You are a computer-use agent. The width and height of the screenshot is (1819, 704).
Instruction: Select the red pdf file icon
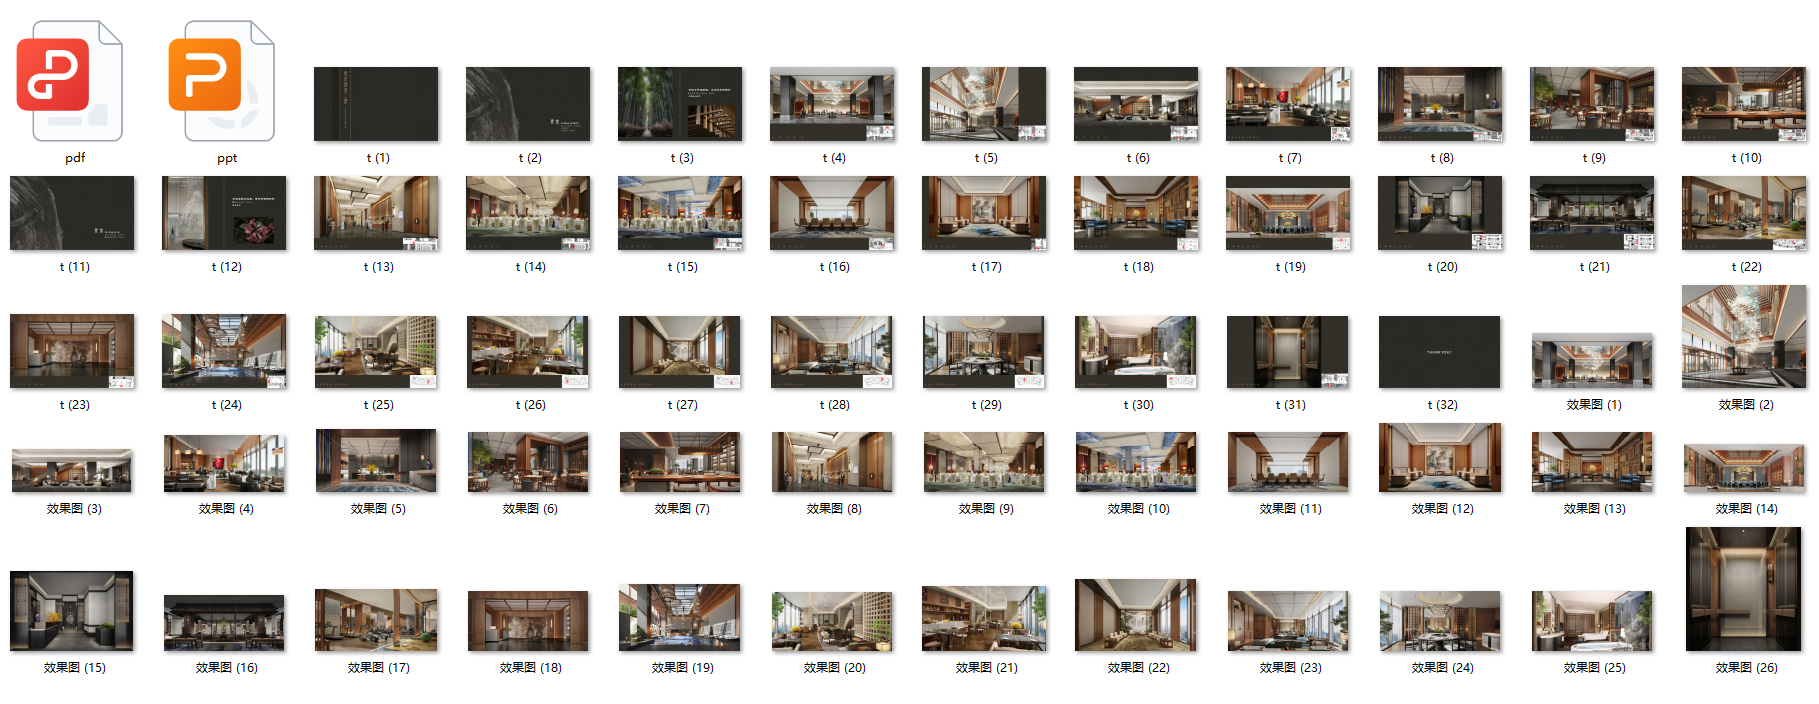click(70, 82)
